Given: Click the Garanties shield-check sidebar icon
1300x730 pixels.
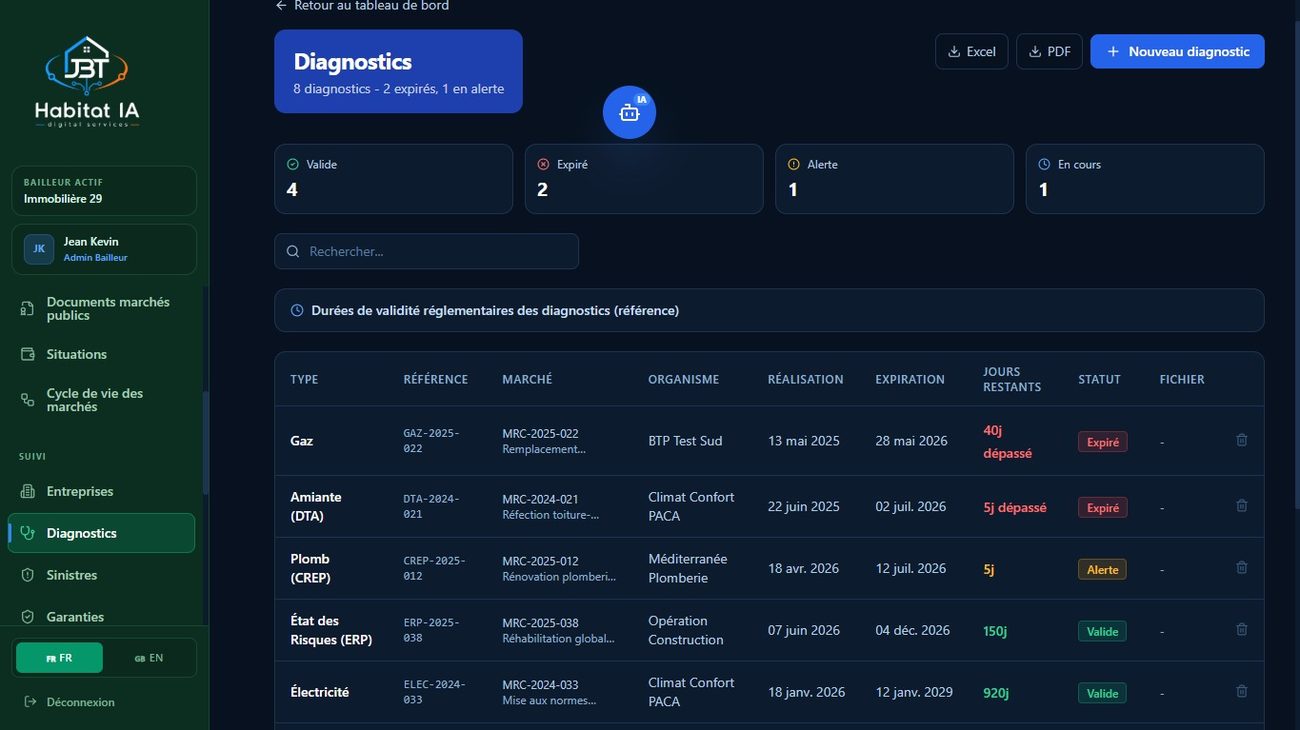Looking at the screenshot, I should (x=28, y=617).
